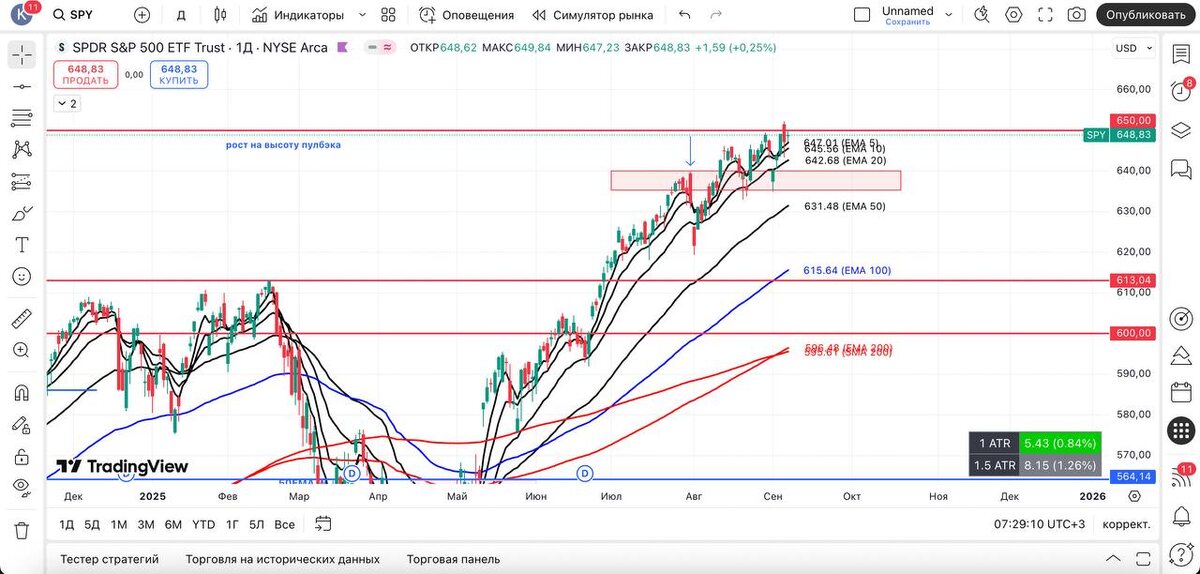Click the Сохранить link under Unnamed
This screenshot has height=574, width=1200.
coord(907,22)
